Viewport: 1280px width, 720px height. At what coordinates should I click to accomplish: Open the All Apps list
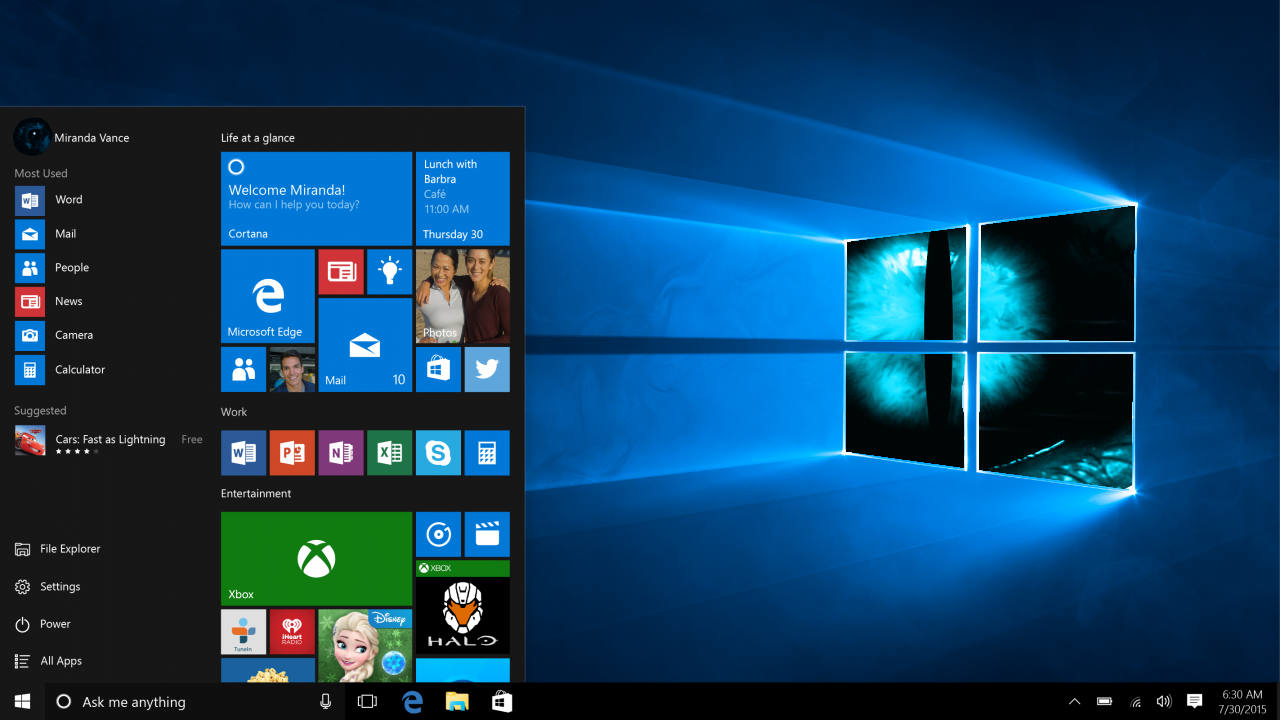[60, 660]
